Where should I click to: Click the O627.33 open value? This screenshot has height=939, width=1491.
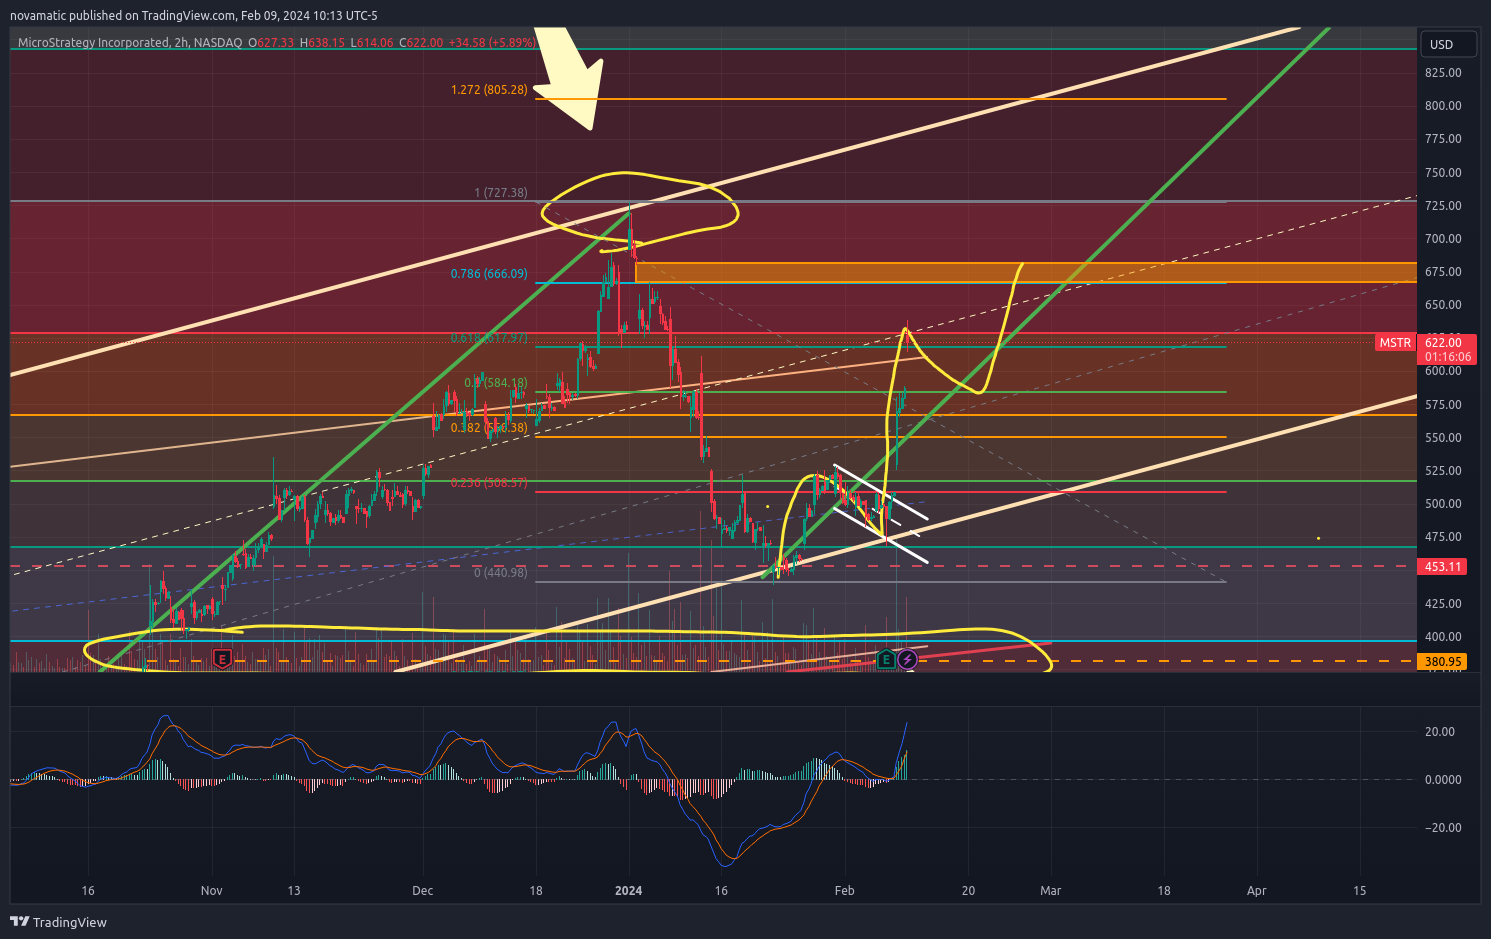[x=272, y=43]
